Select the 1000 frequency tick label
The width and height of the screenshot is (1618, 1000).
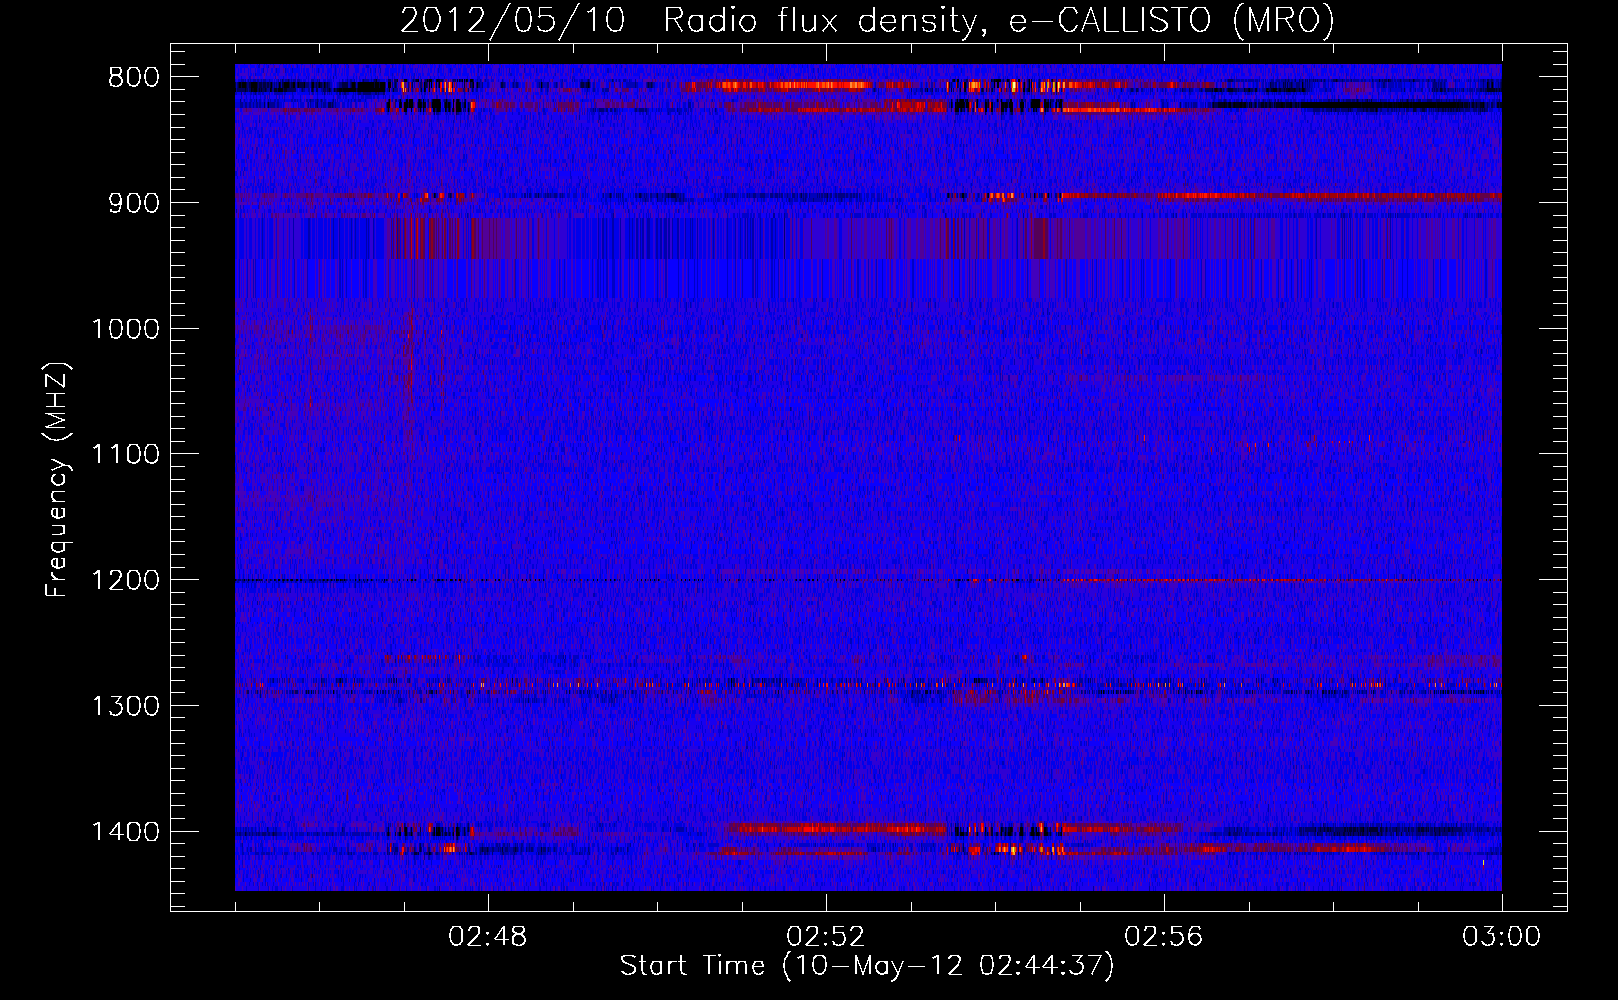pos(125,329)
